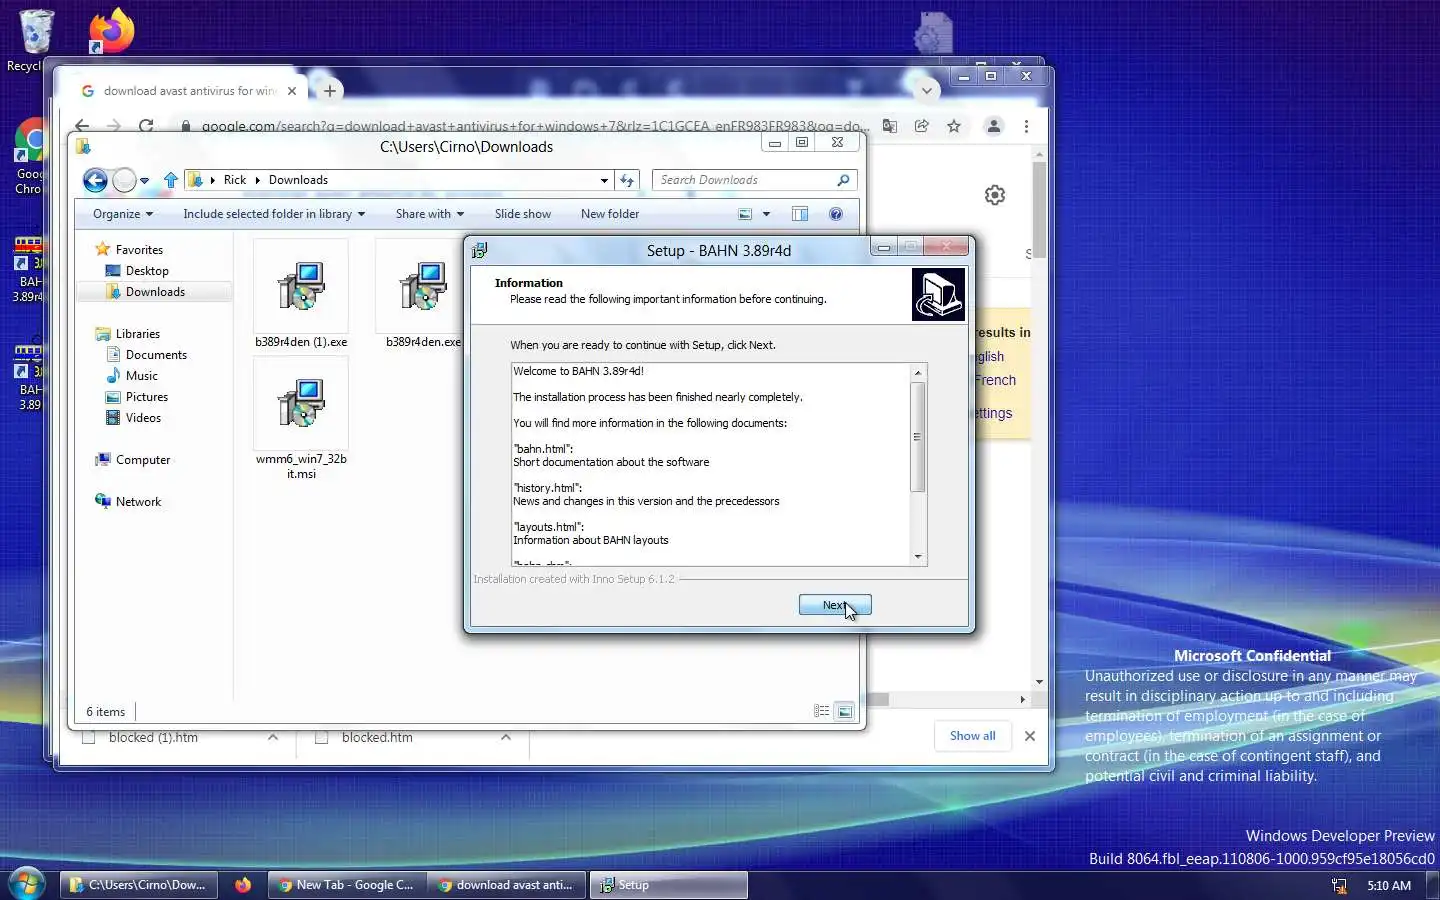This screenshot has height=900, width=1440.
Task: Click the setup information scrollbar thumb
Action: pos(917,436)
